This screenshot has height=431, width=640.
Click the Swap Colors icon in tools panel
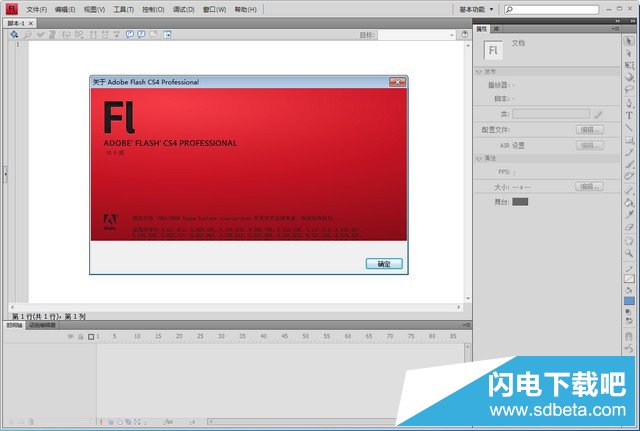click(629, 320)
